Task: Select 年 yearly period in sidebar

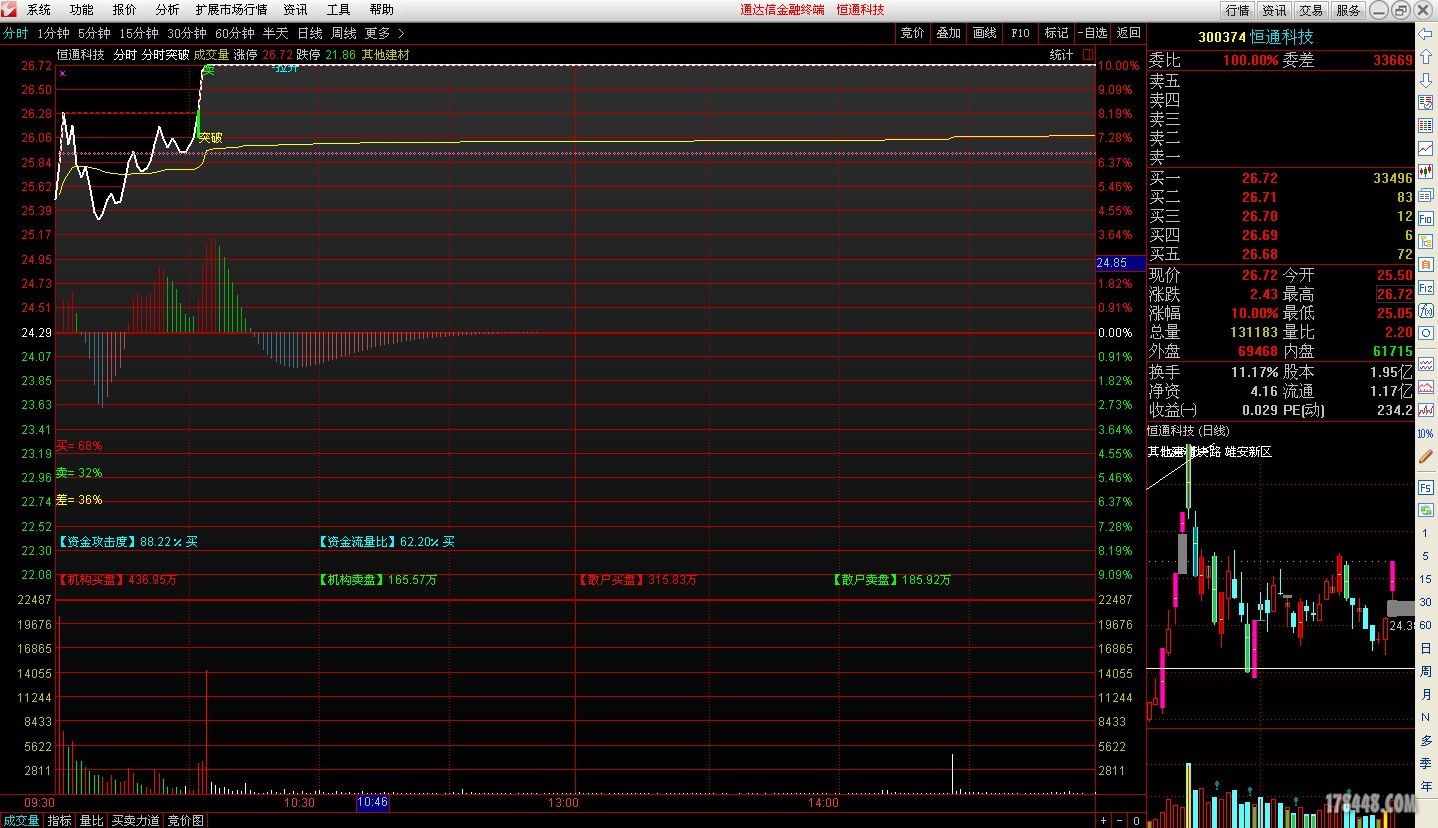Action: pos(1425,786)
